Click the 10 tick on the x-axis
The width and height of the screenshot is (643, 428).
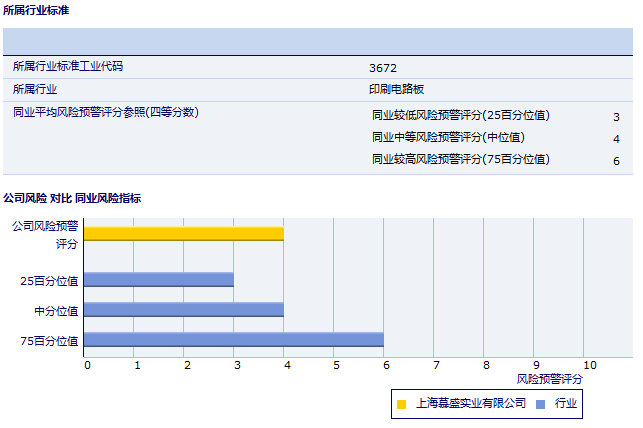click(589, 365)
